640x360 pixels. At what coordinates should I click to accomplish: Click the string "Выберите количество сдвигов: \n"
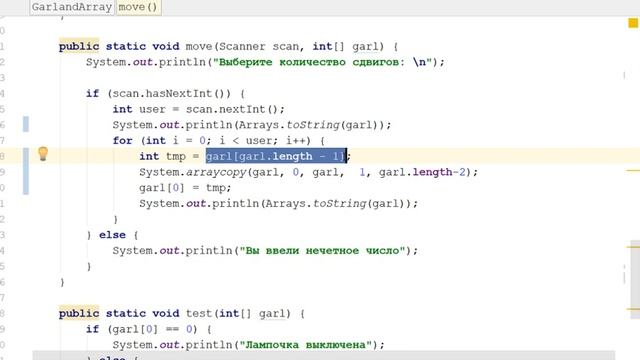coord(322,62)
